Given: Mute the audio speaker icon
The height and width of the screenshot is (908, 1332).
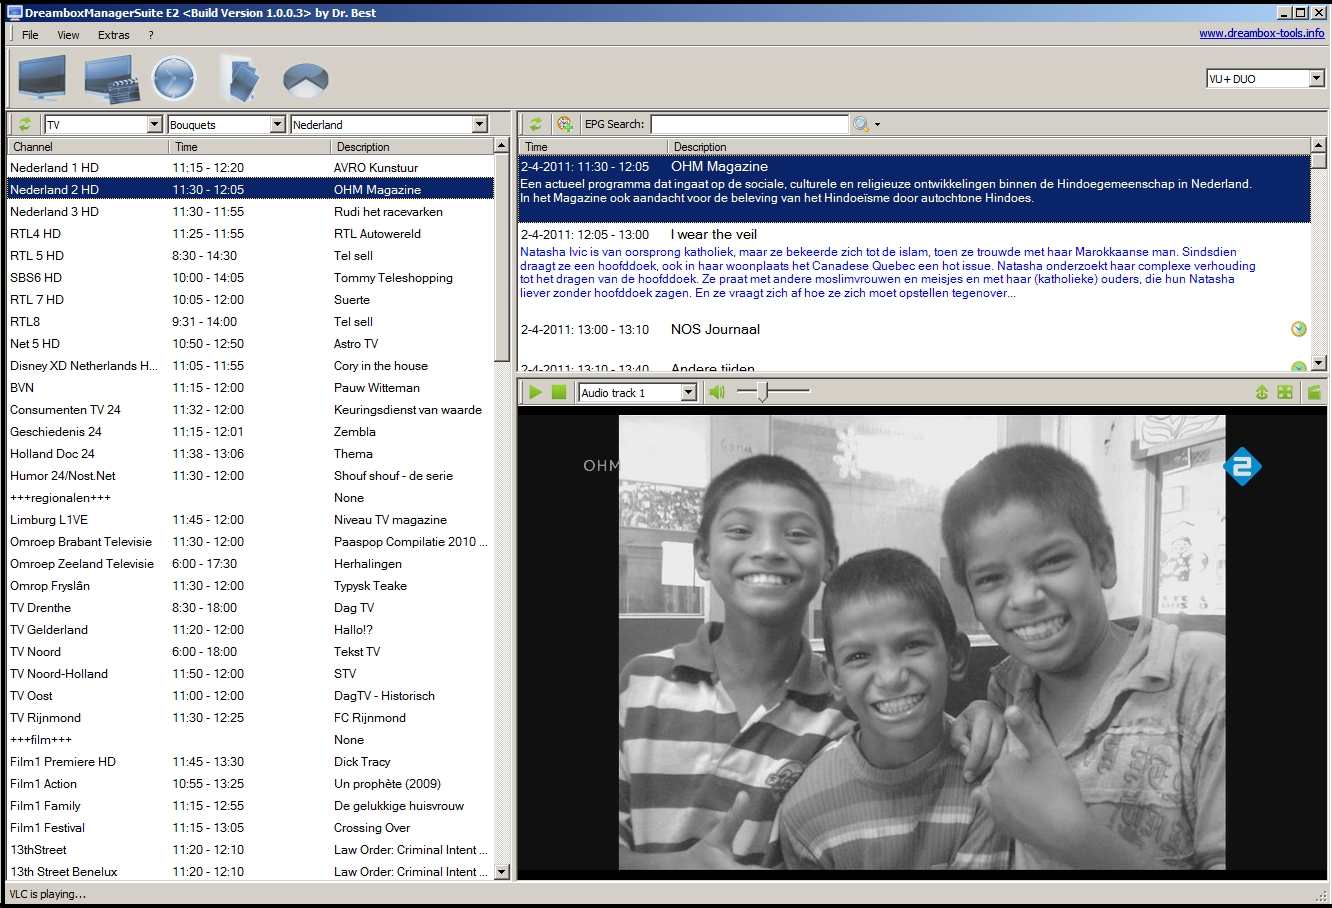Looking at the screenshot, I should click(717, 392).
